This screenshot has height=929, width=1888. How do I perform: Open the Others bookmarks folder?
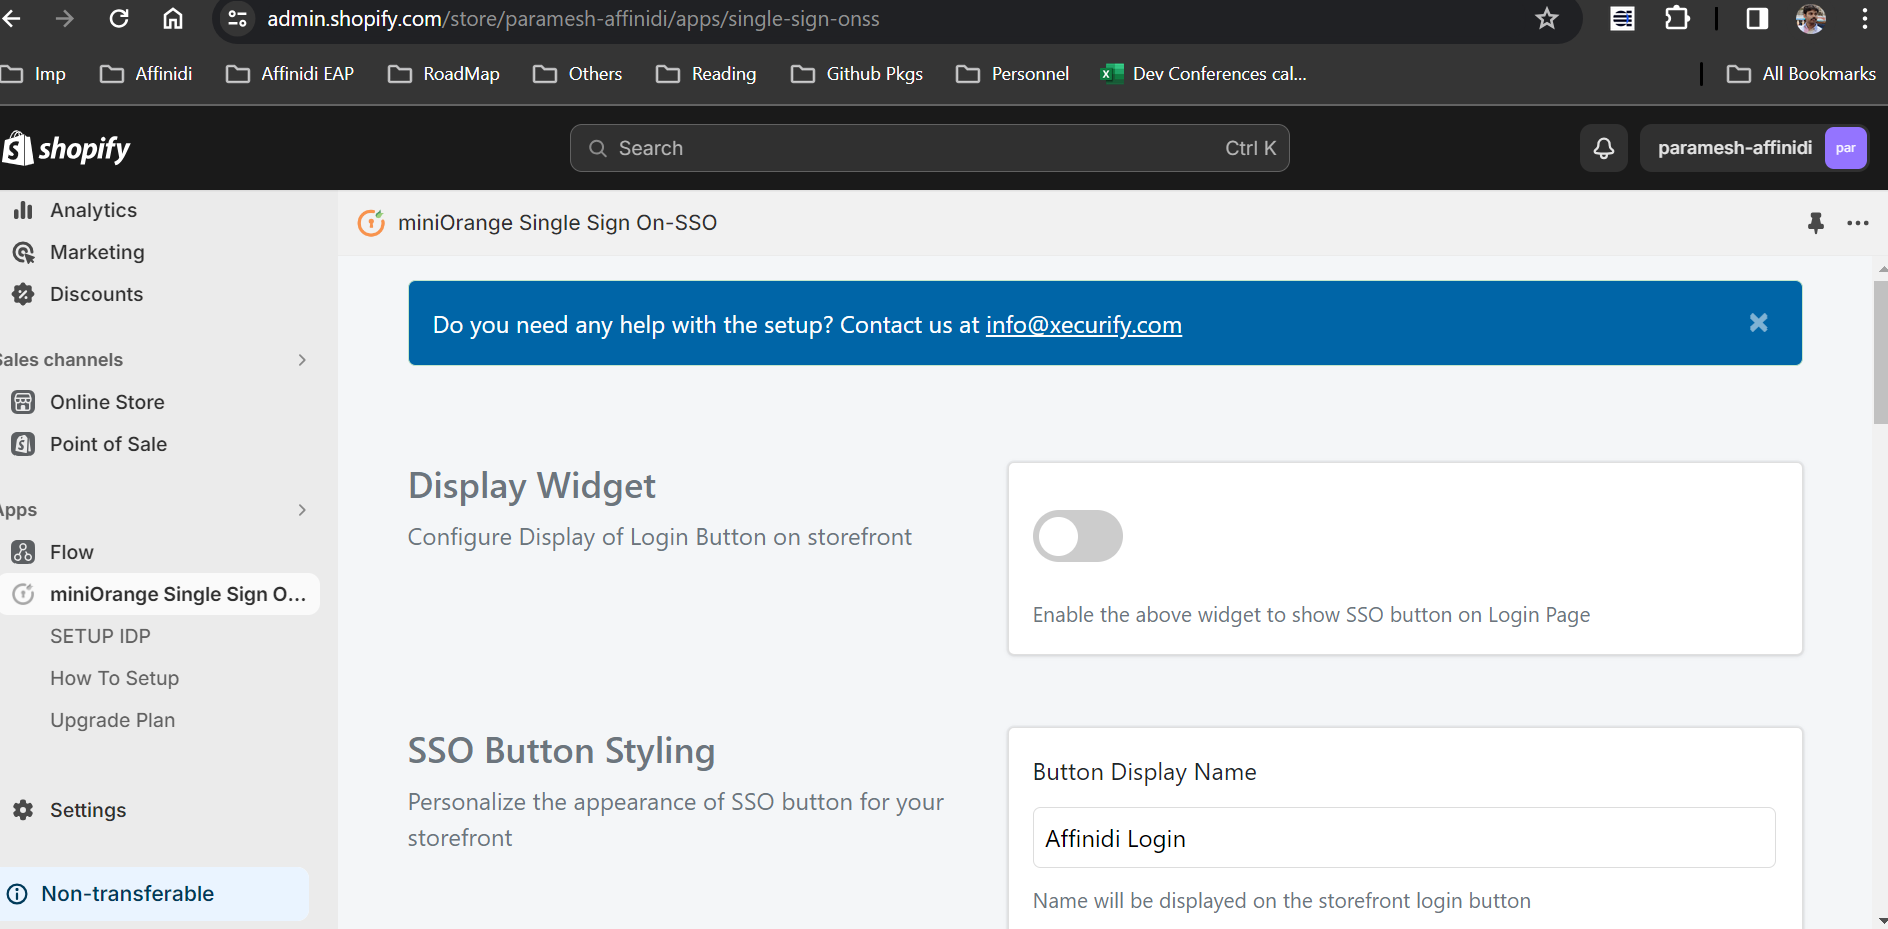[577, 74]
